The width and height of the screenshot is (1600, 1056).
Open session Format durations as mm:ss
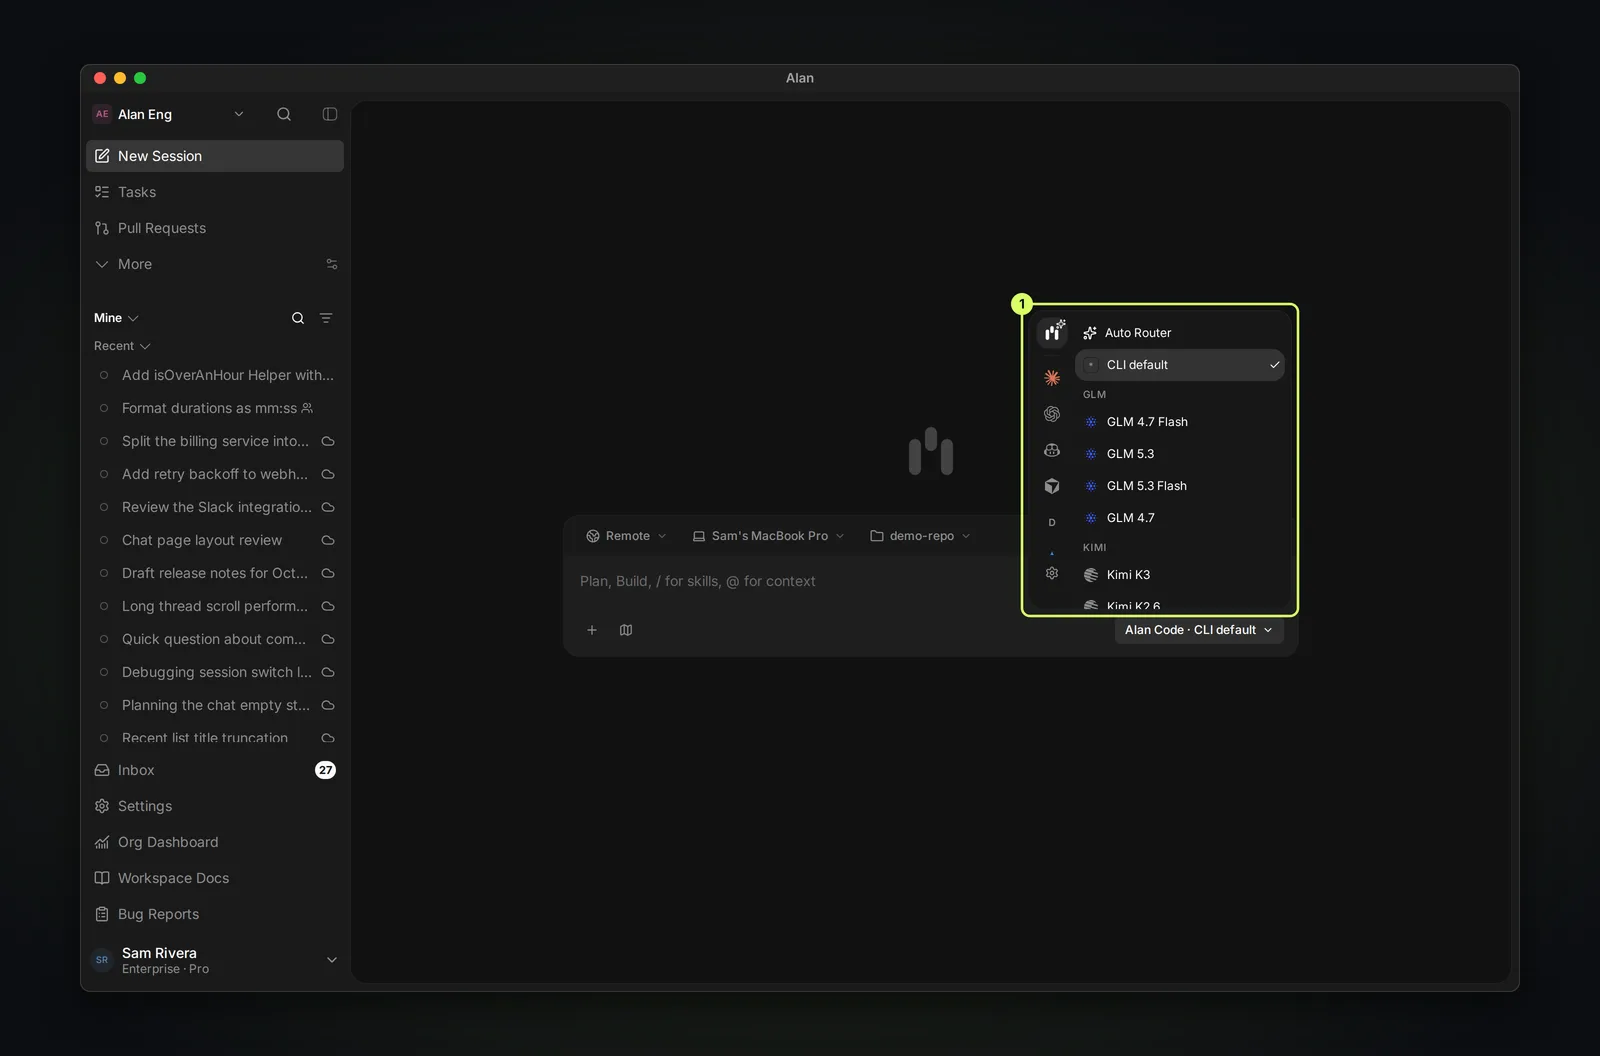click(214, 408)
